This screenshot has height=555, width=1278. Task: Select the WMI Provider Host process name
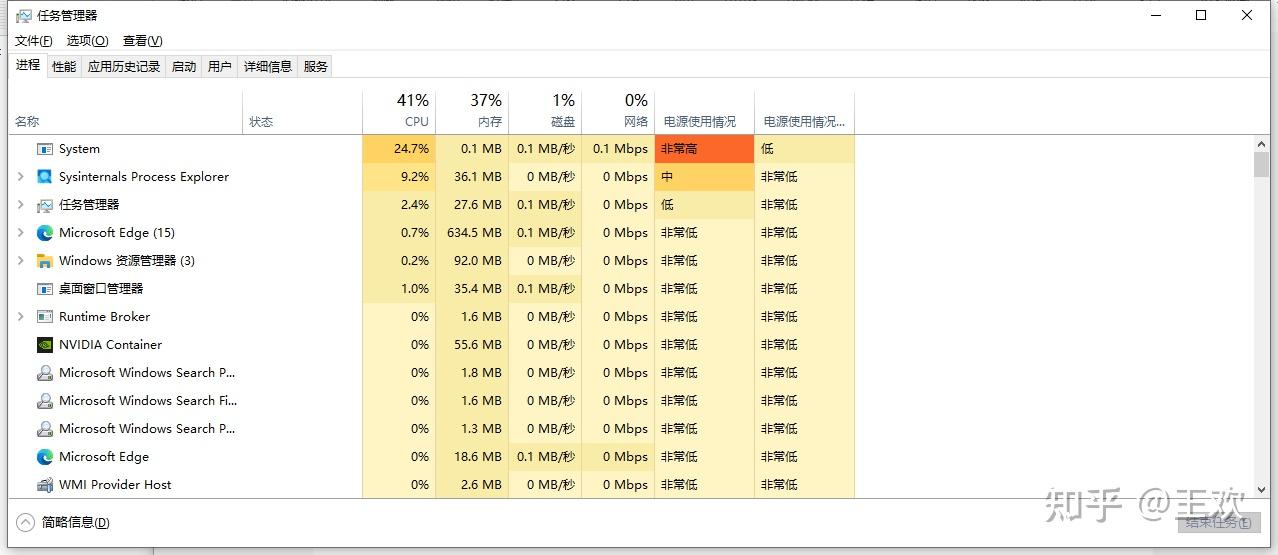(x=115, y=485)
